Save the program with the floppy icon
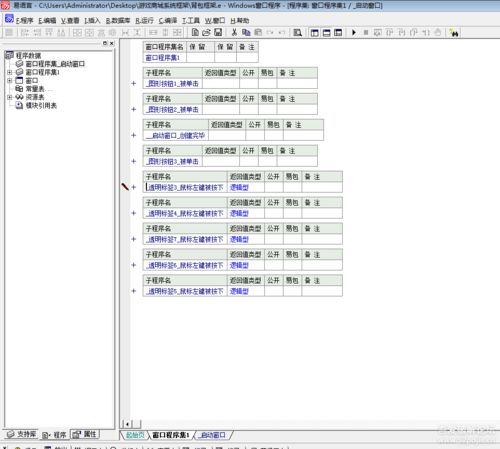This screenshot has width=500, height=449. (x=218, y=32)
